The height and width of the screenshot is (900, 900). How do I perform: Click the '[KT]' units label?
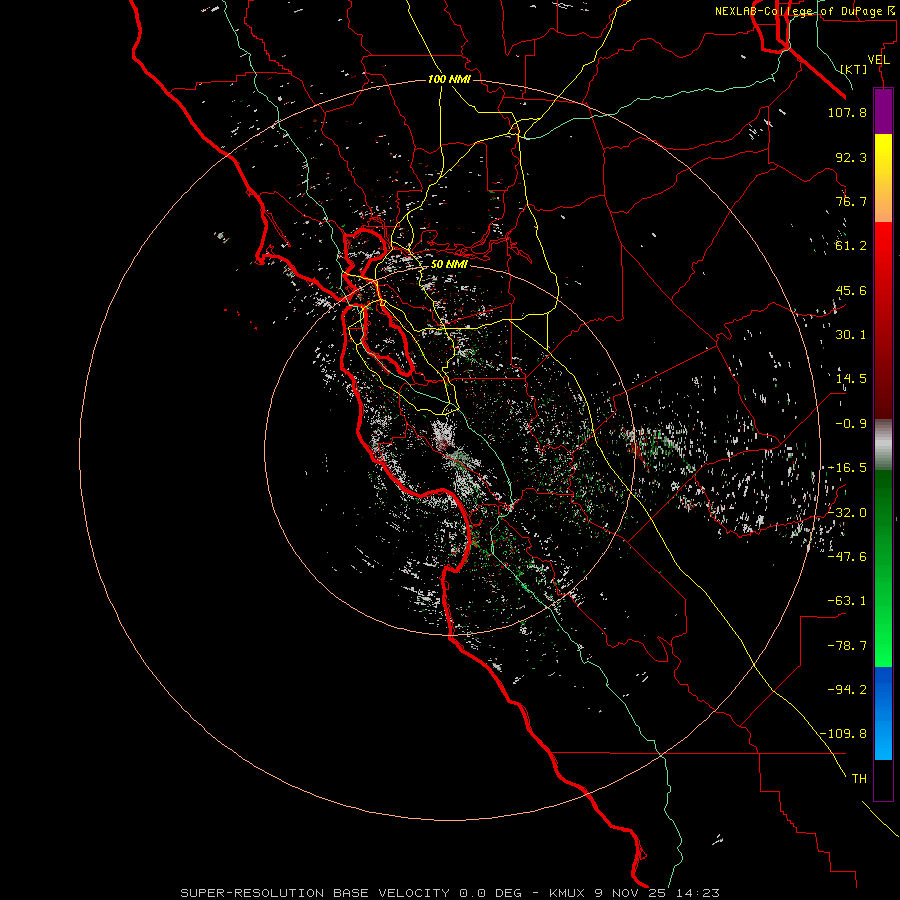point(854,69)
